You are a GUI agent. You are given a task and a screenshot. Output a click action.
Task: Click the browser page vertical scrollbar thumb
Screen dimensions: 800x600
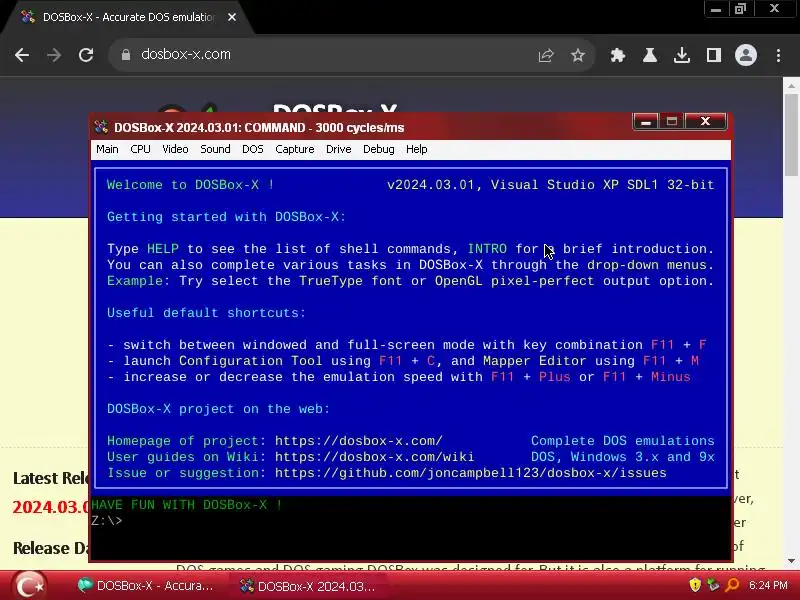[x=791, y=134]
